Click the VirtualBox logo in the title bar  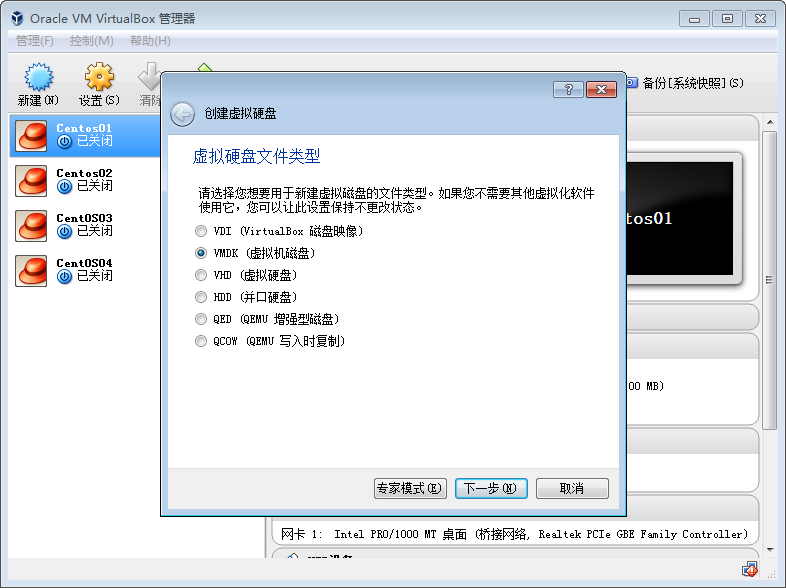[17, 19]
